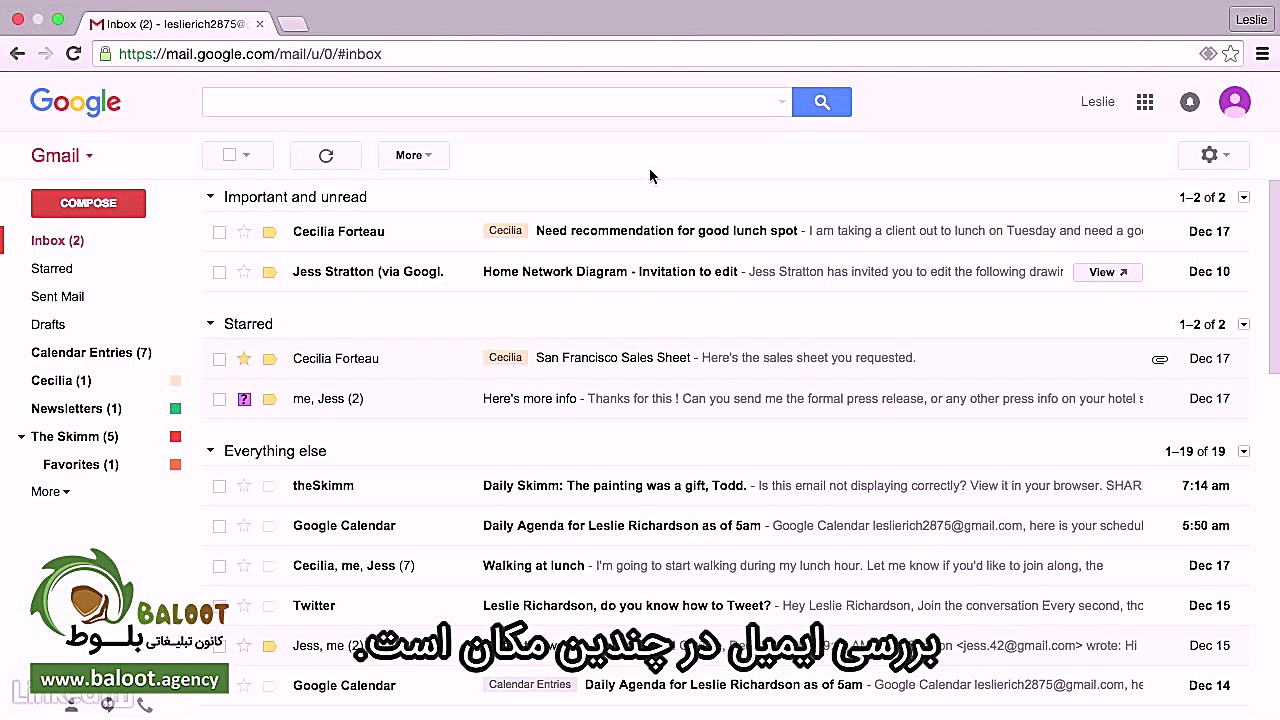Switch to the Inbox browser tab

(170, 23)
